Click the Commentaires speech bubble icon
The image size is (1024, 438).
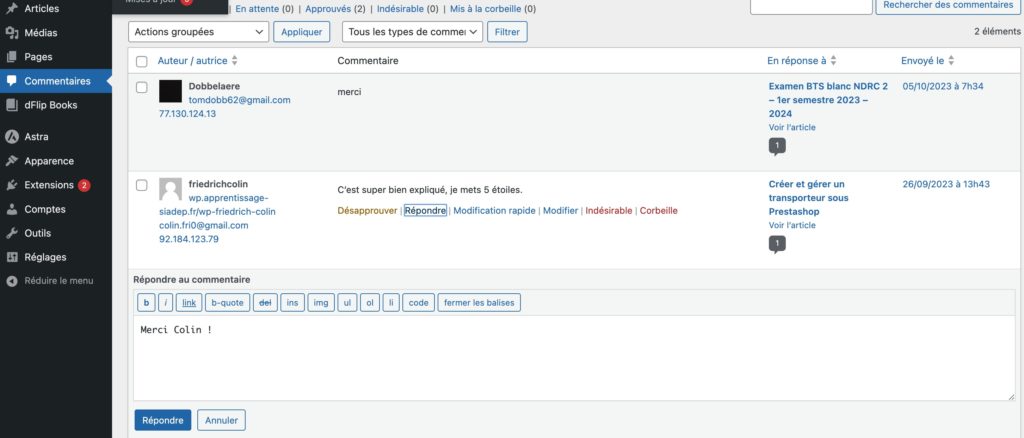tap(11, 81)
